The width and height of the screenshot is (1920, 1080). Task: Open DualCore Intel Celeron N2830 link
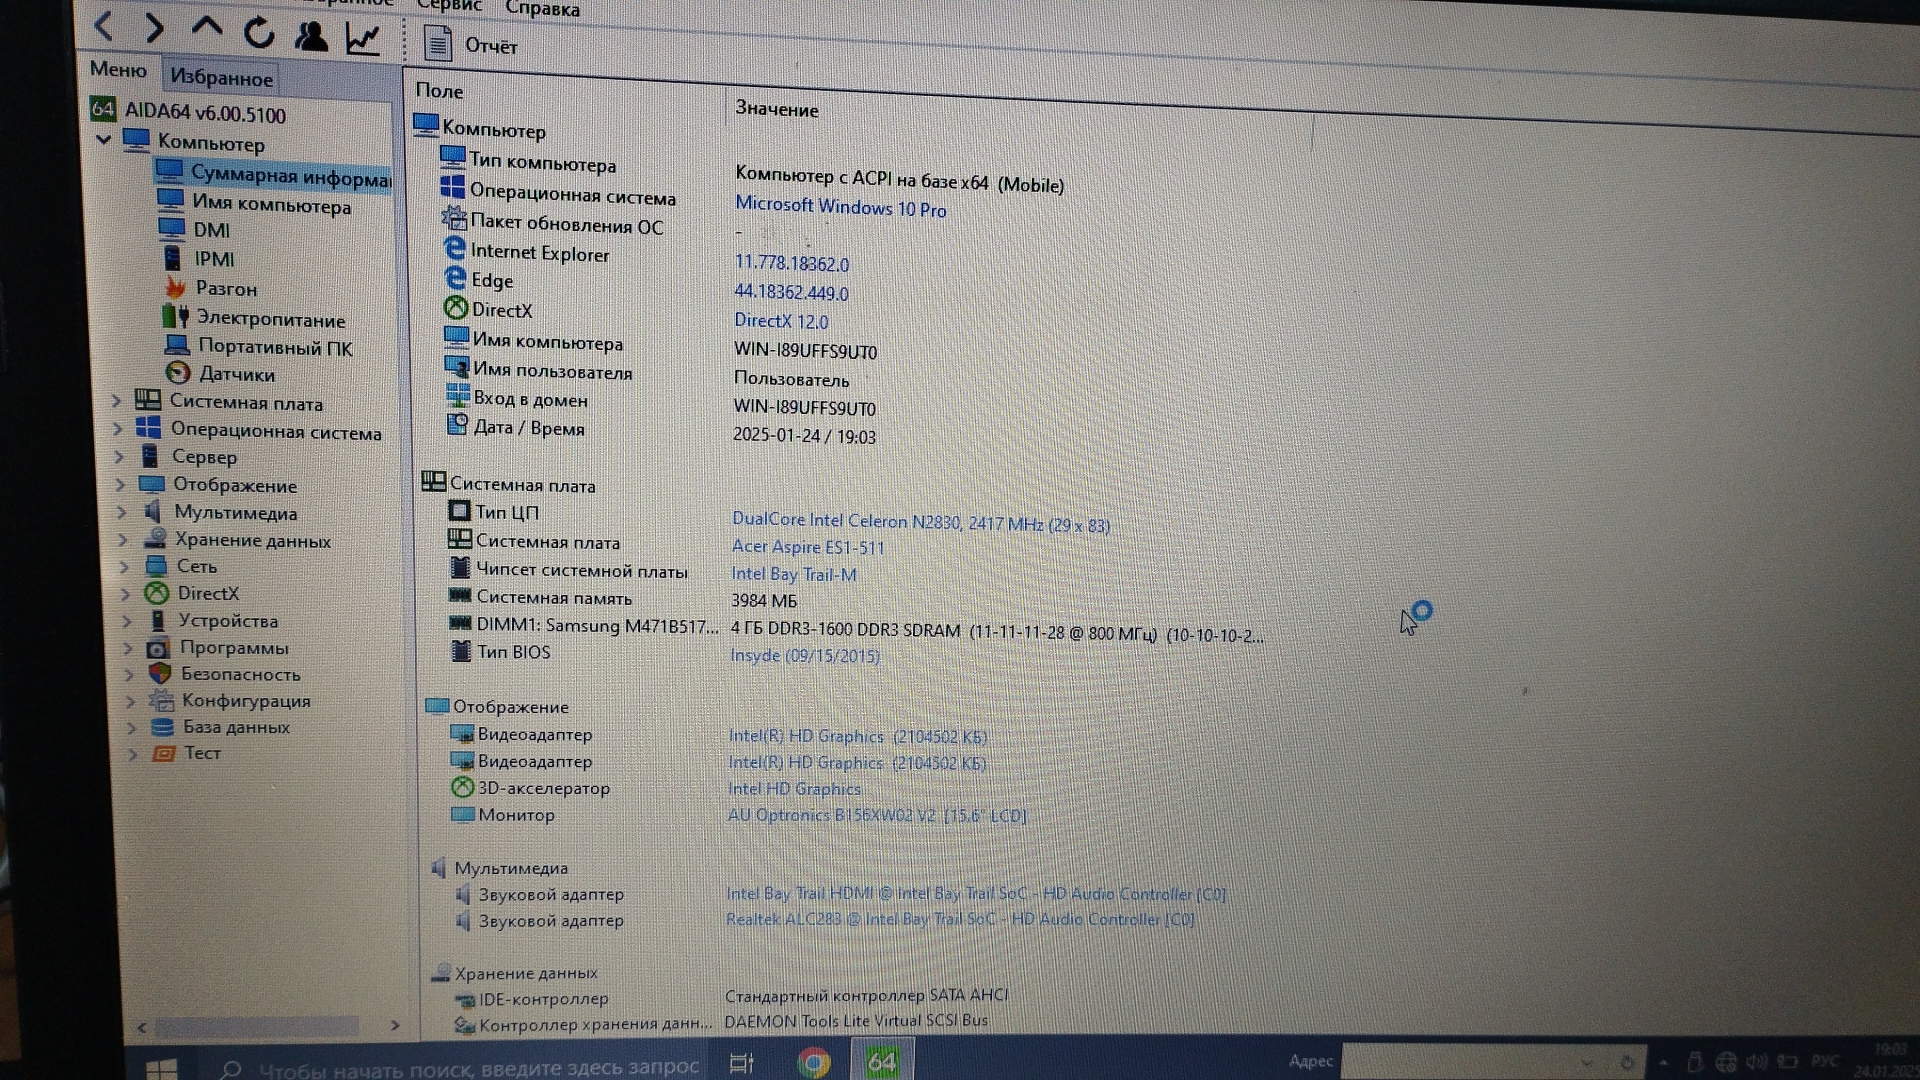click(920, 522)
